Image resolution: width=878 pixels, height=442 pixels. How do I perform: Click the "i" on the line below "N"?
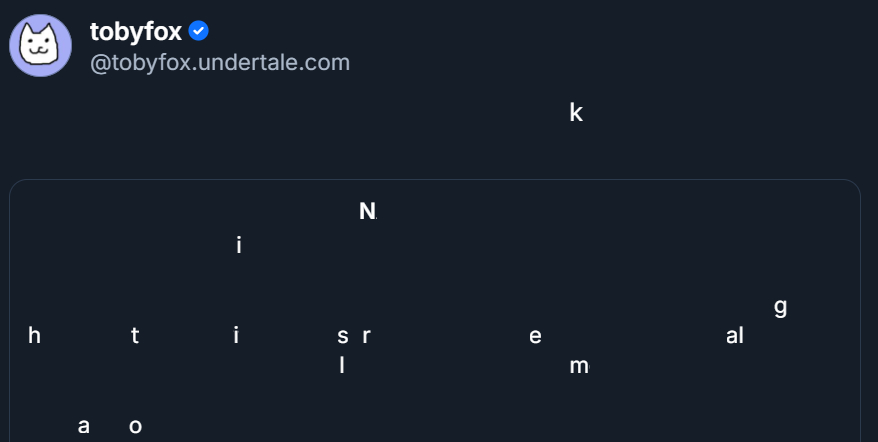[239, 244]
